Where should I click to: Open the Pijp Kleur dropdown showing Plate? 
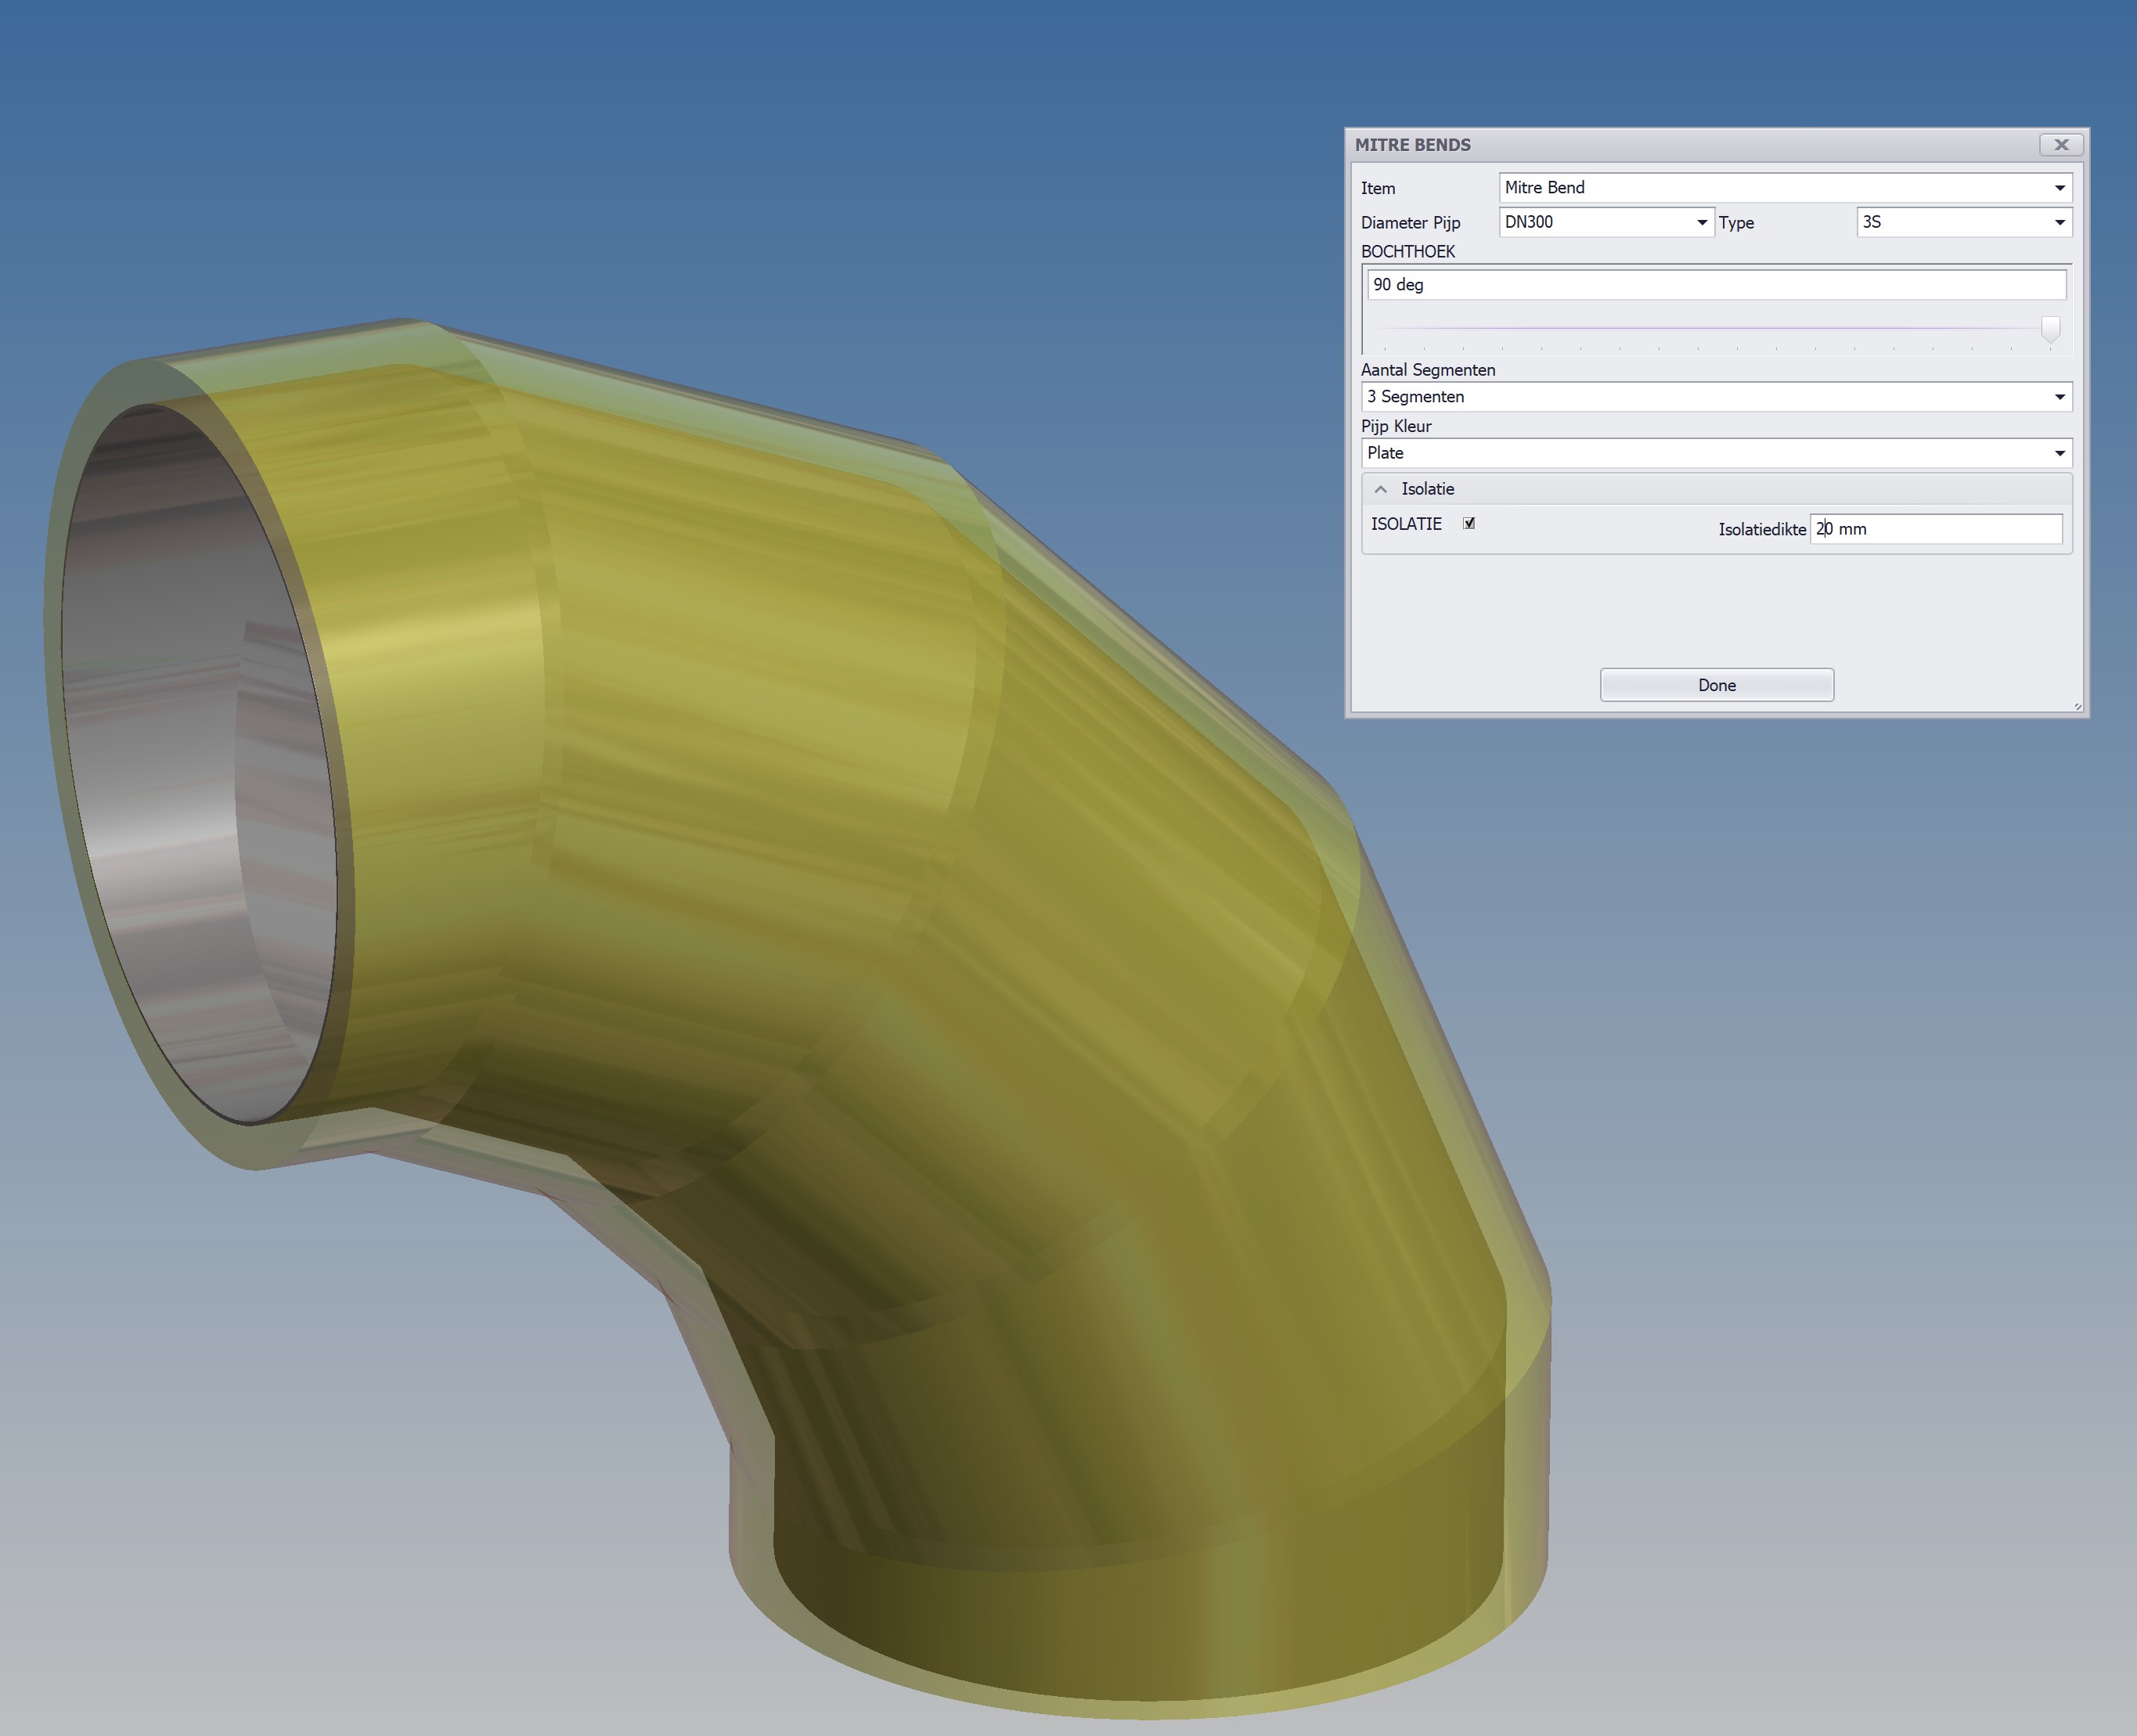point(2059,453)
